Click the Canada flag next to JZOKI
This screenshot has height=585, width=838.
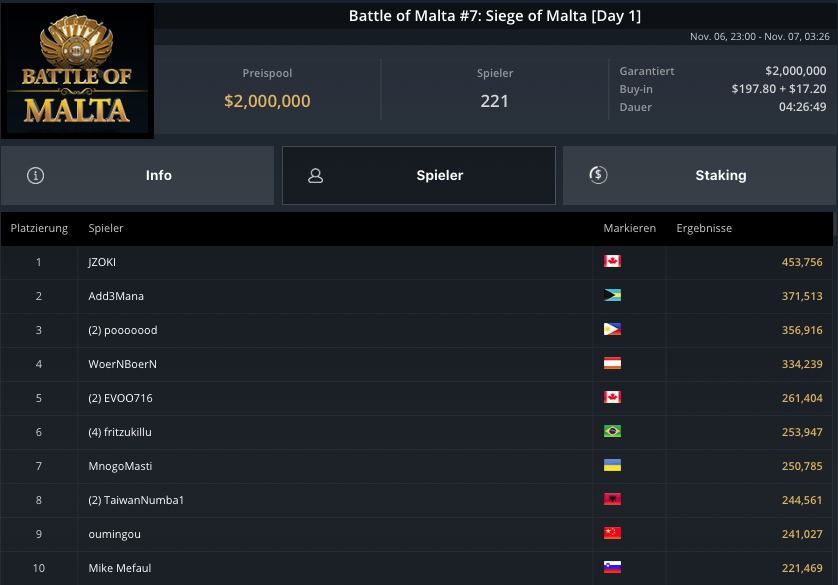point(613,262)
